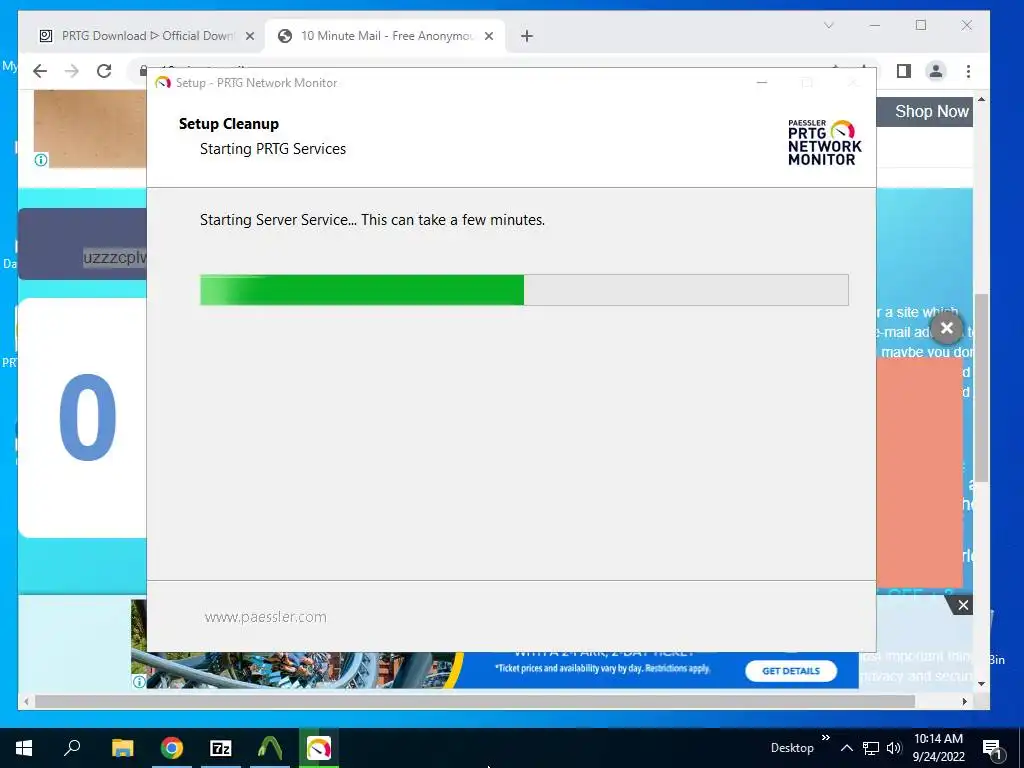
Task: Open the network status tray icon
Action: [871, 748]
